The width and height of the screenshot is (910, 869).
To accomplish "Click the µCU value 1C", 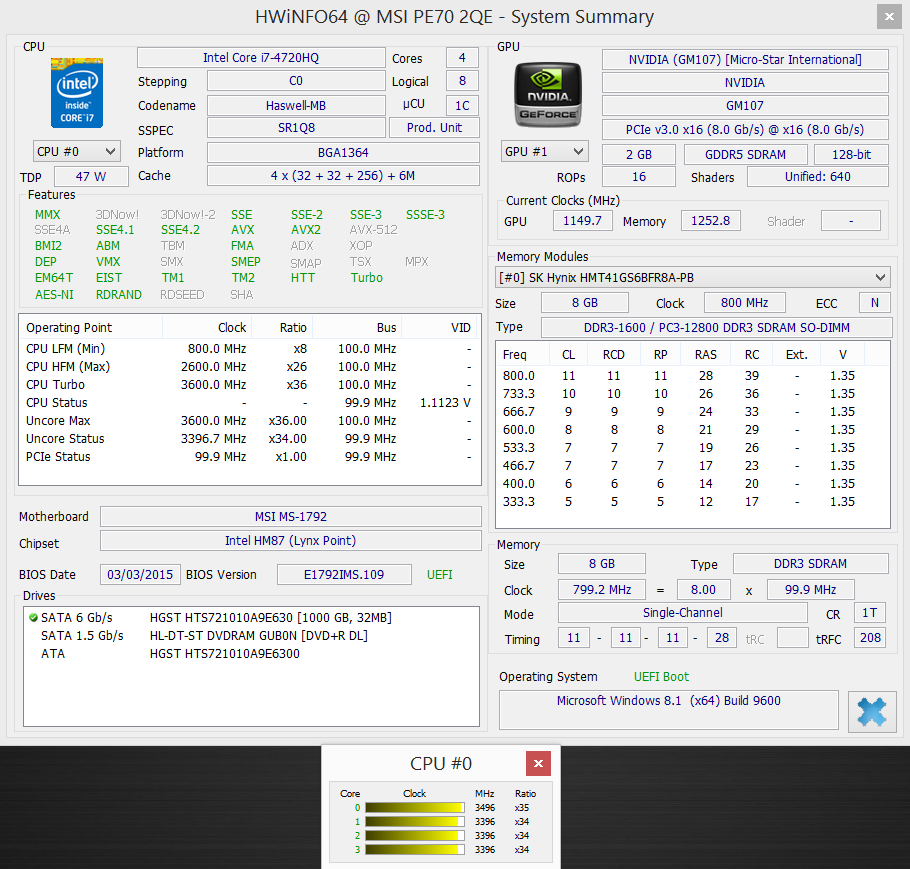I will pos(463,106).
